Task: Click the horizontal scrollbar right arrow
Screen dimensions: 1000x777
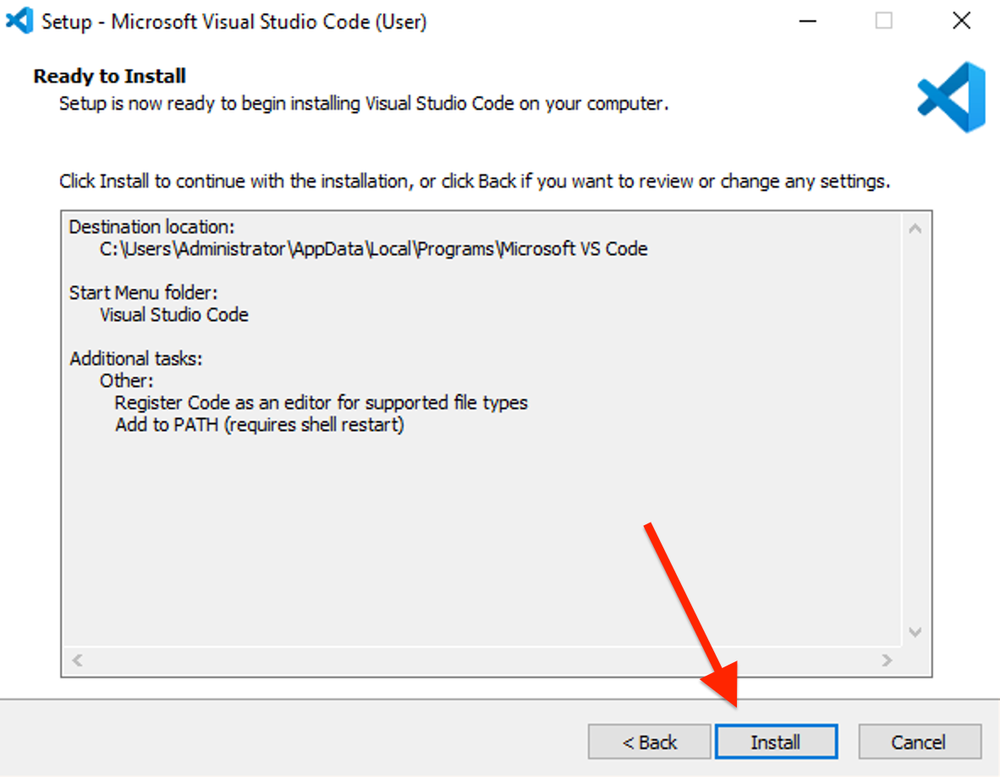Action: click(886, 660)
